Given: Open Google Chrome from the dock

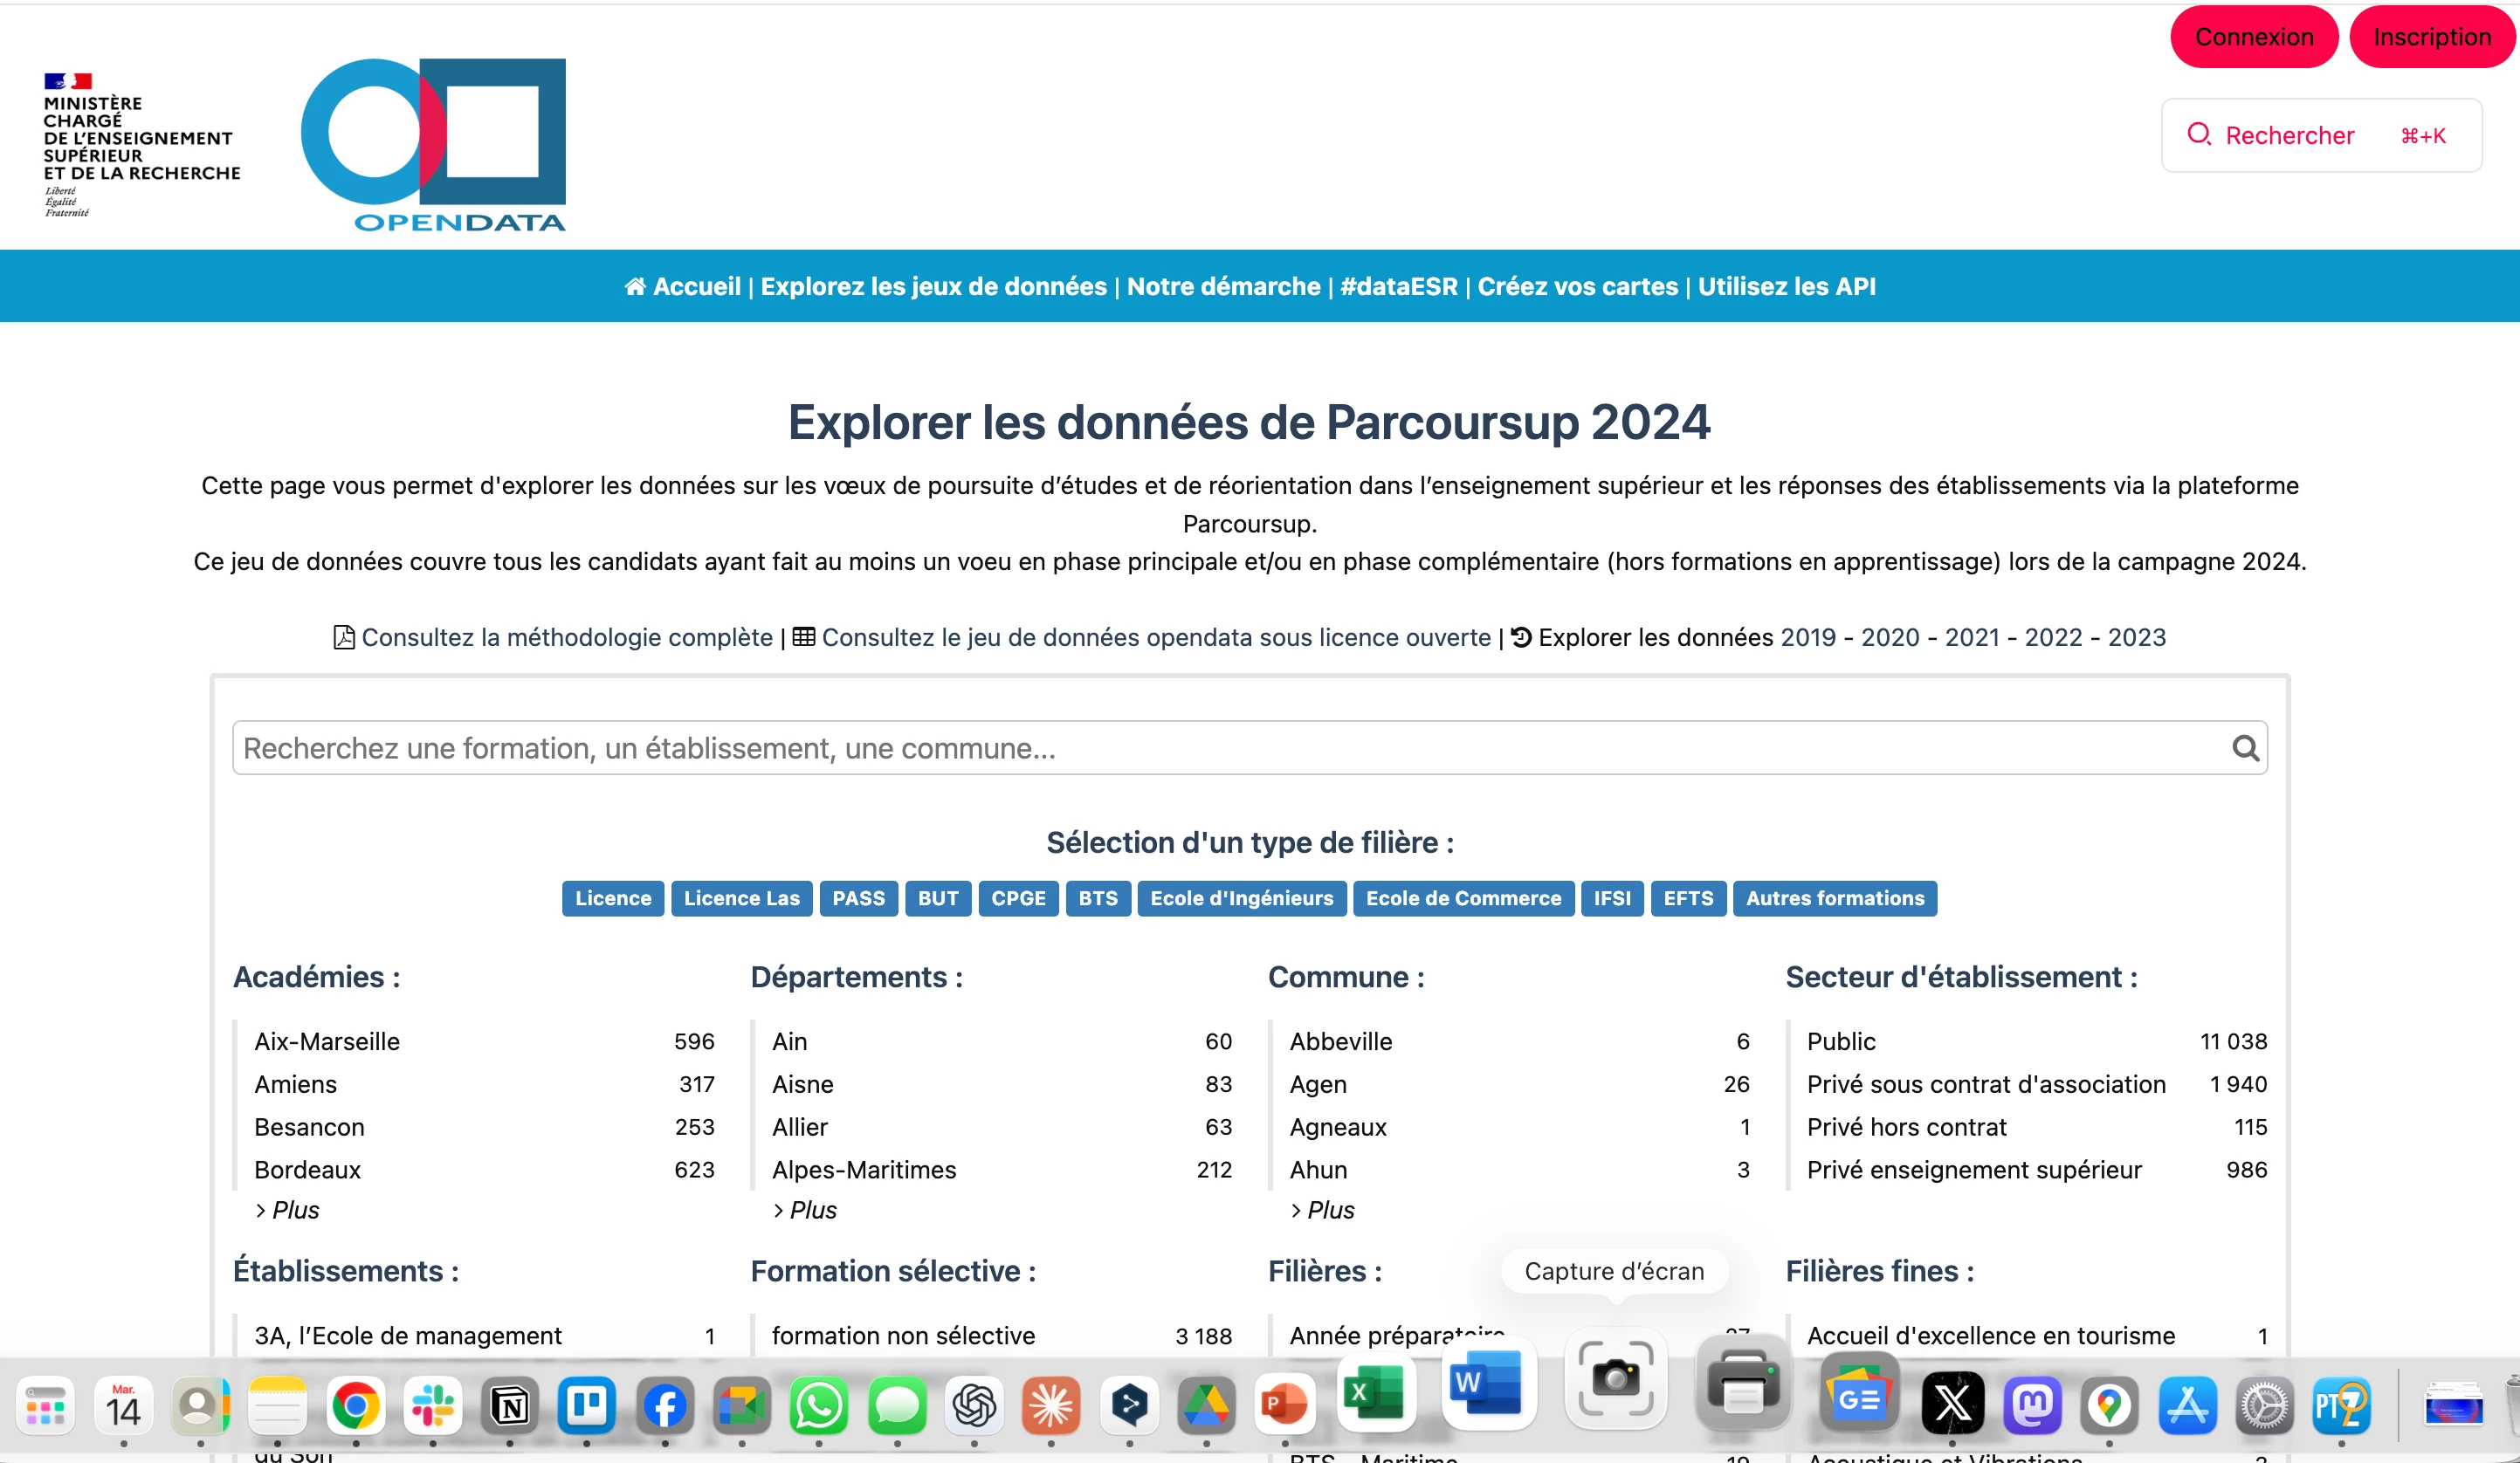Looking at the screenshot, I should pyautogui.click(x=355, y=1406).
